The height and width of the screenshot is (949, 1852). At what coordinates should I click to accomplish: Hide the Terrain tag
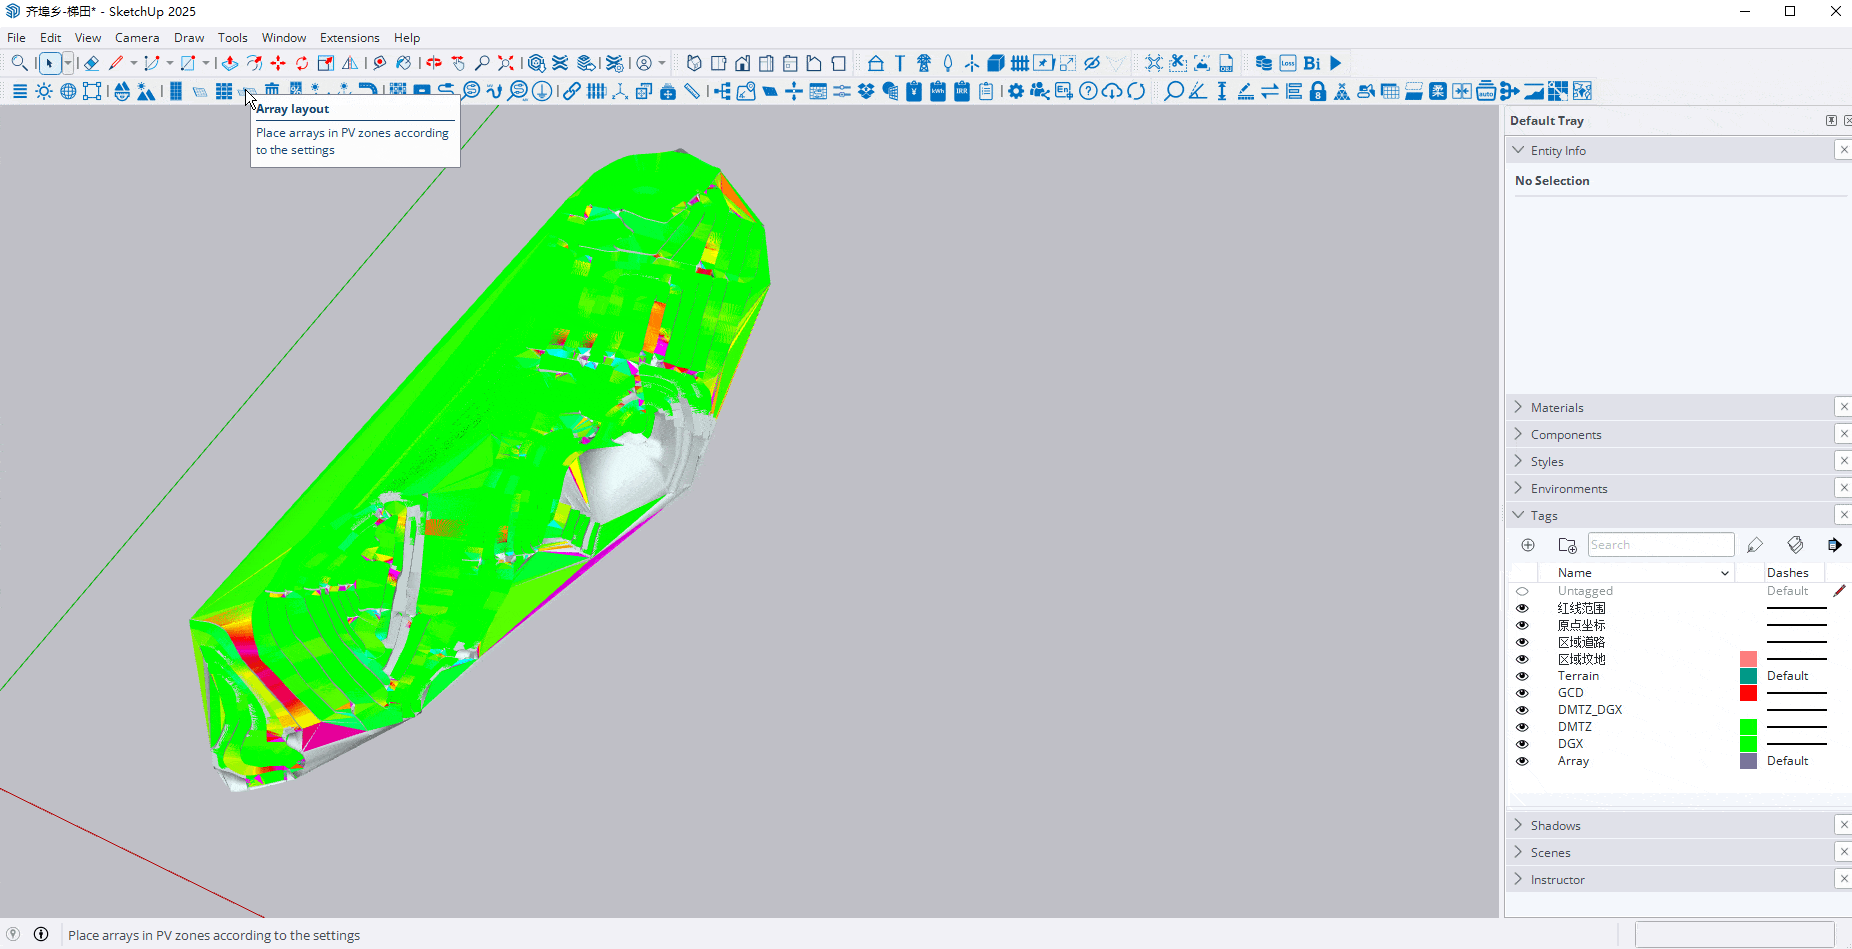click(x=1522, y=676)
